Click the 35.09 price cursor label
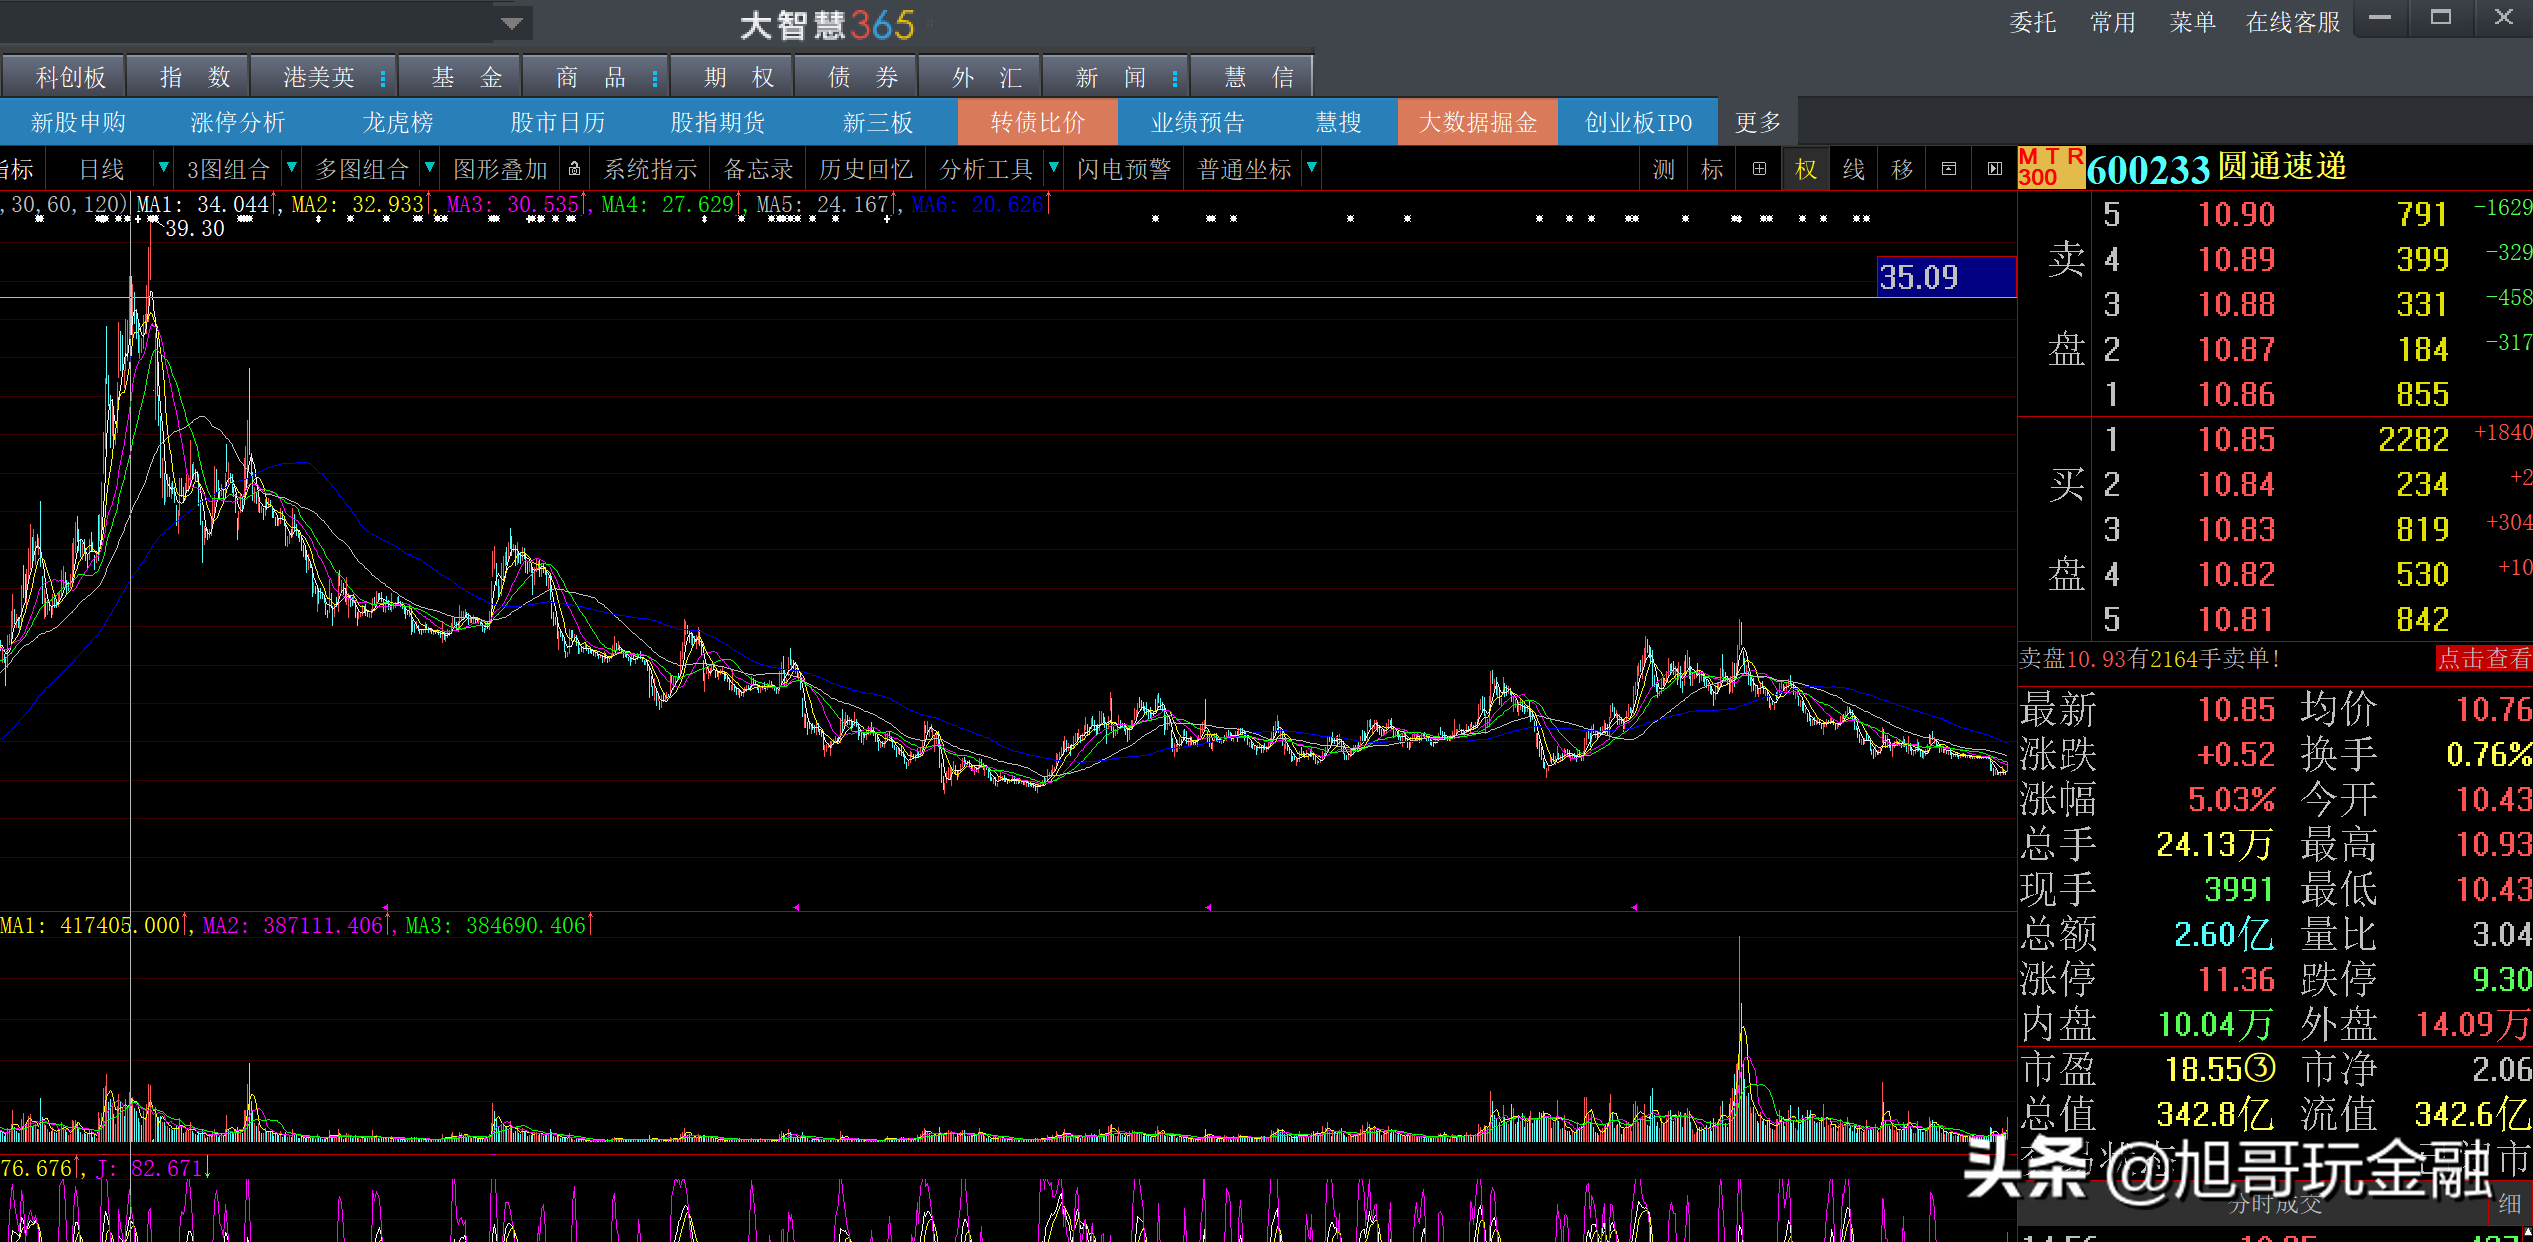The height and width of the screenshot is (1242, 2533). (1946, 277)
